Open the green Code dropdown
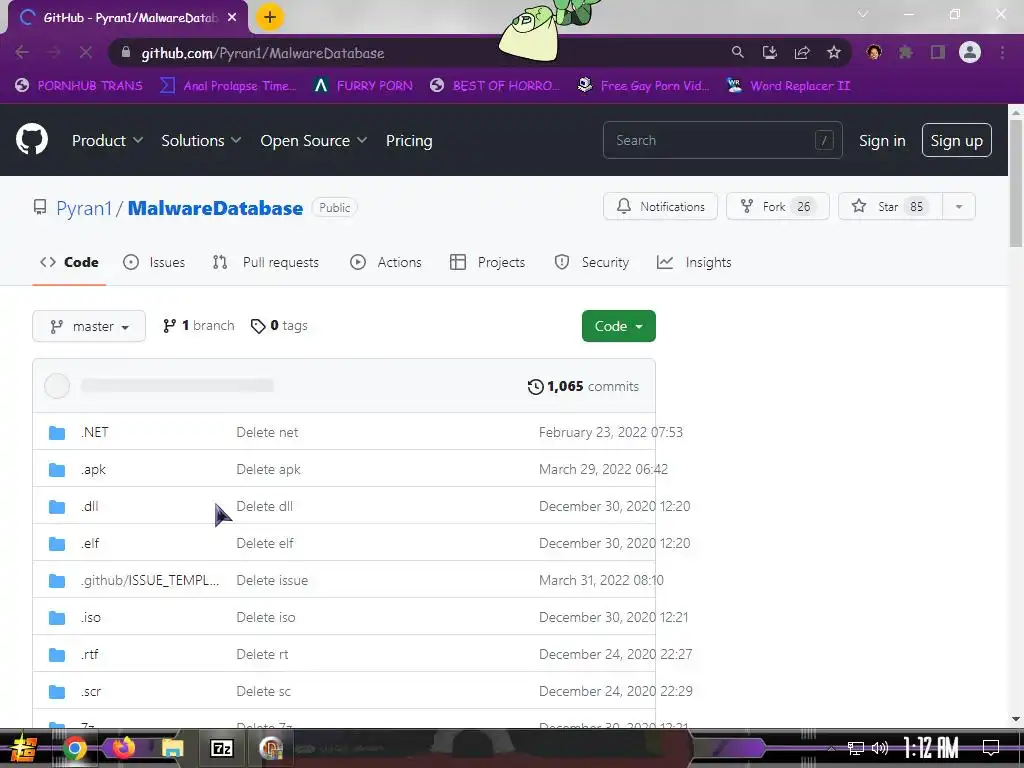This screenshot has width=1024, height=768. 618,326
